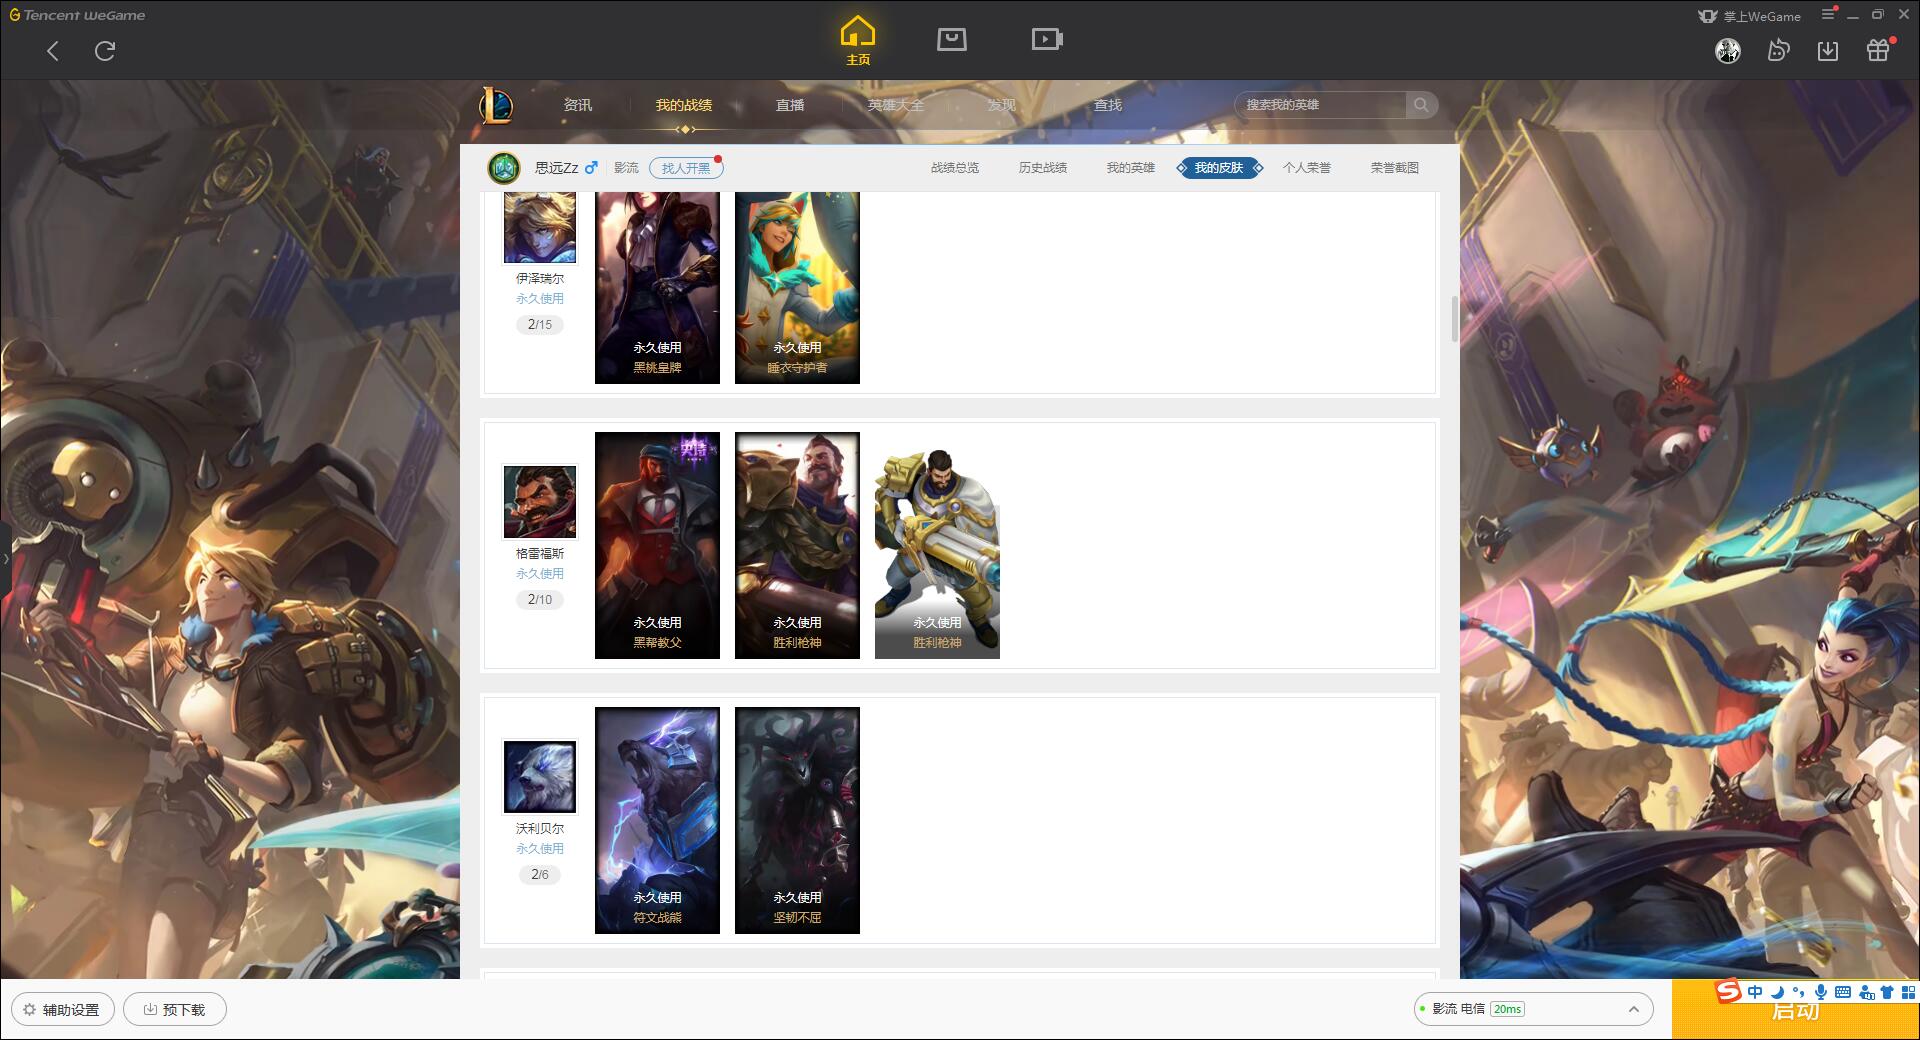
Task: Open the 战绩总览 sub-tab
Action: point(955,168)
